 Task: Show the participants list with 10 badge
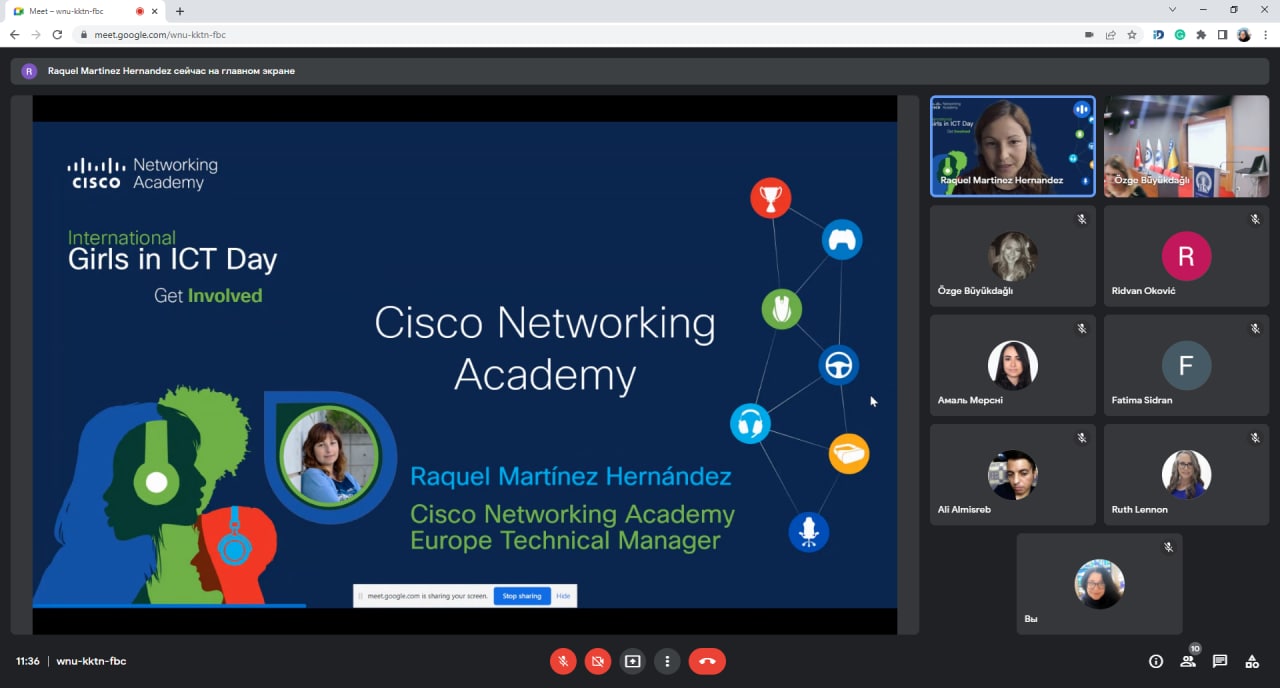1188,661
